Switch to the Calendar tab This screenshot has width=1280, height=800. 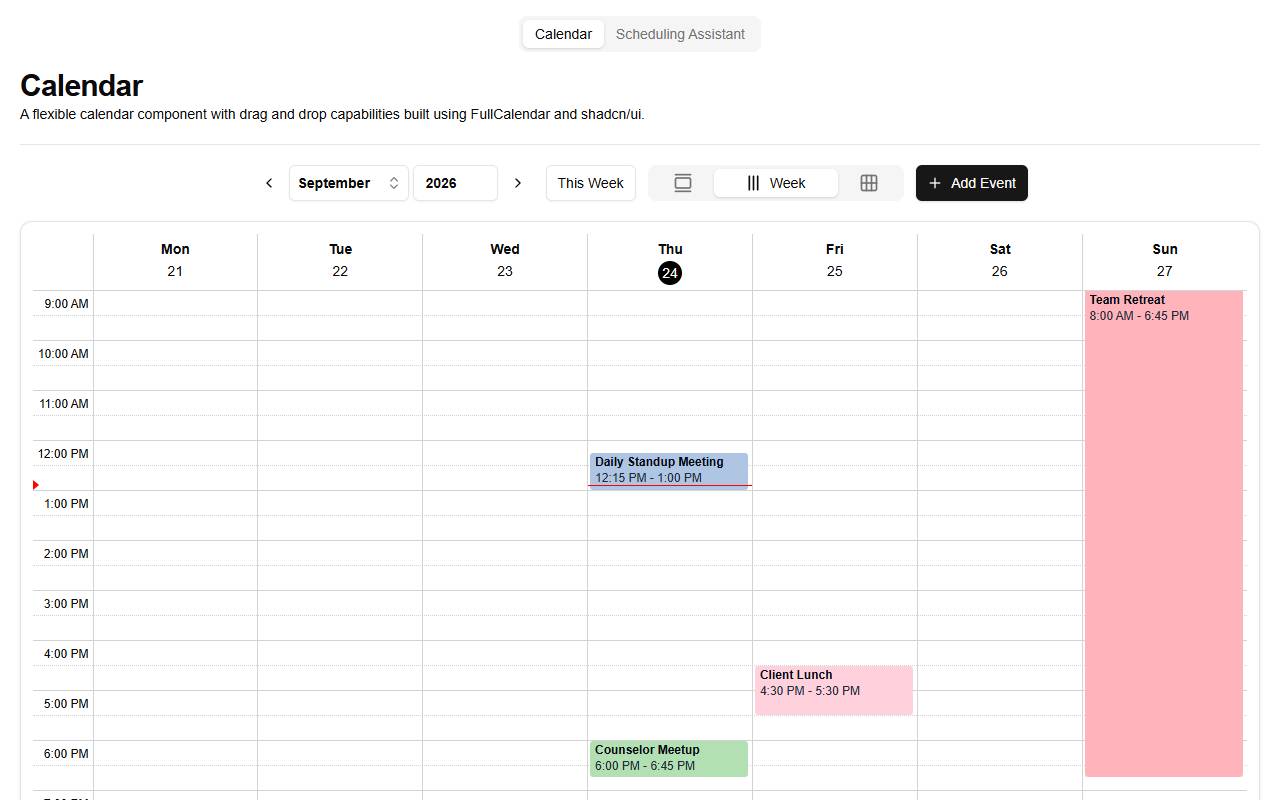[563, 34]
